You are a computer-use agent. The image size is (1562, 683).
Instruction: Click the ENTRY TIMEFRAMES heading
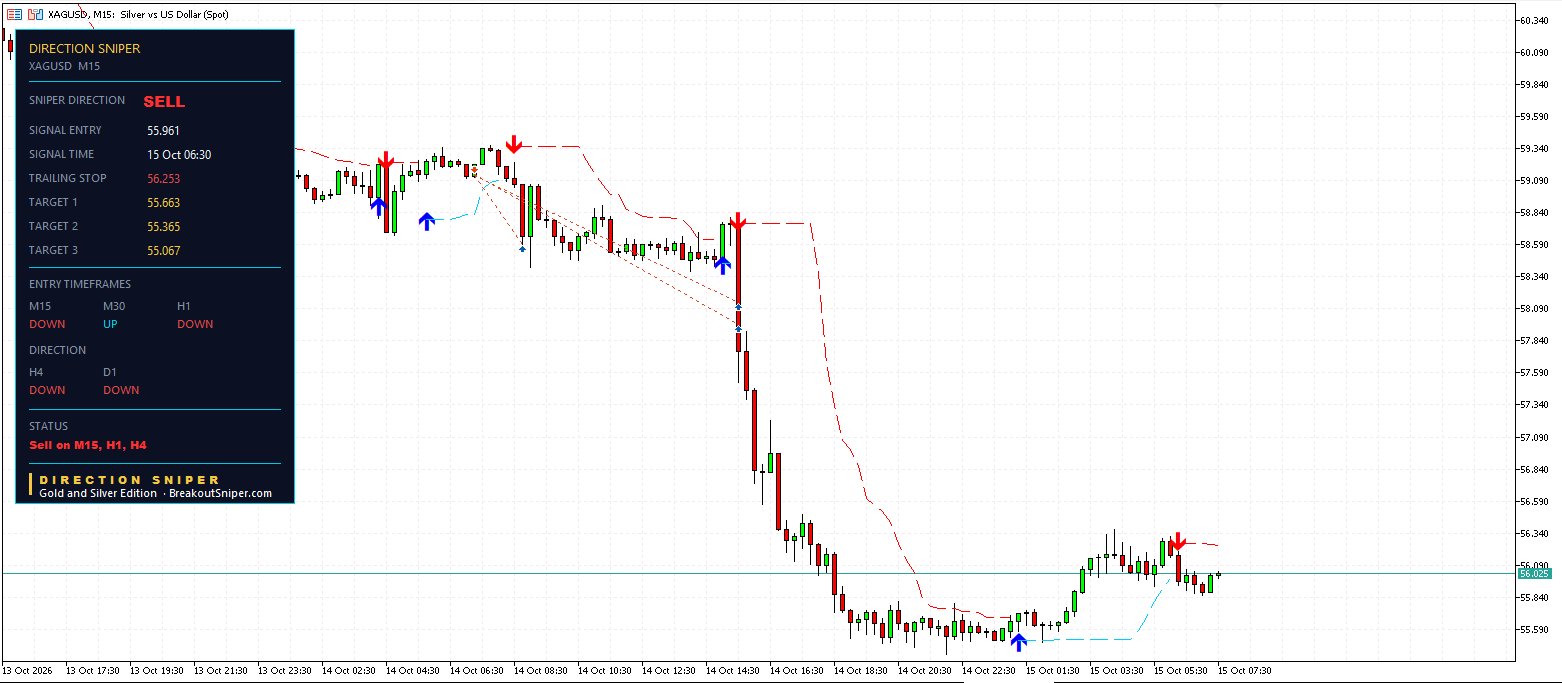click(80, 284)
